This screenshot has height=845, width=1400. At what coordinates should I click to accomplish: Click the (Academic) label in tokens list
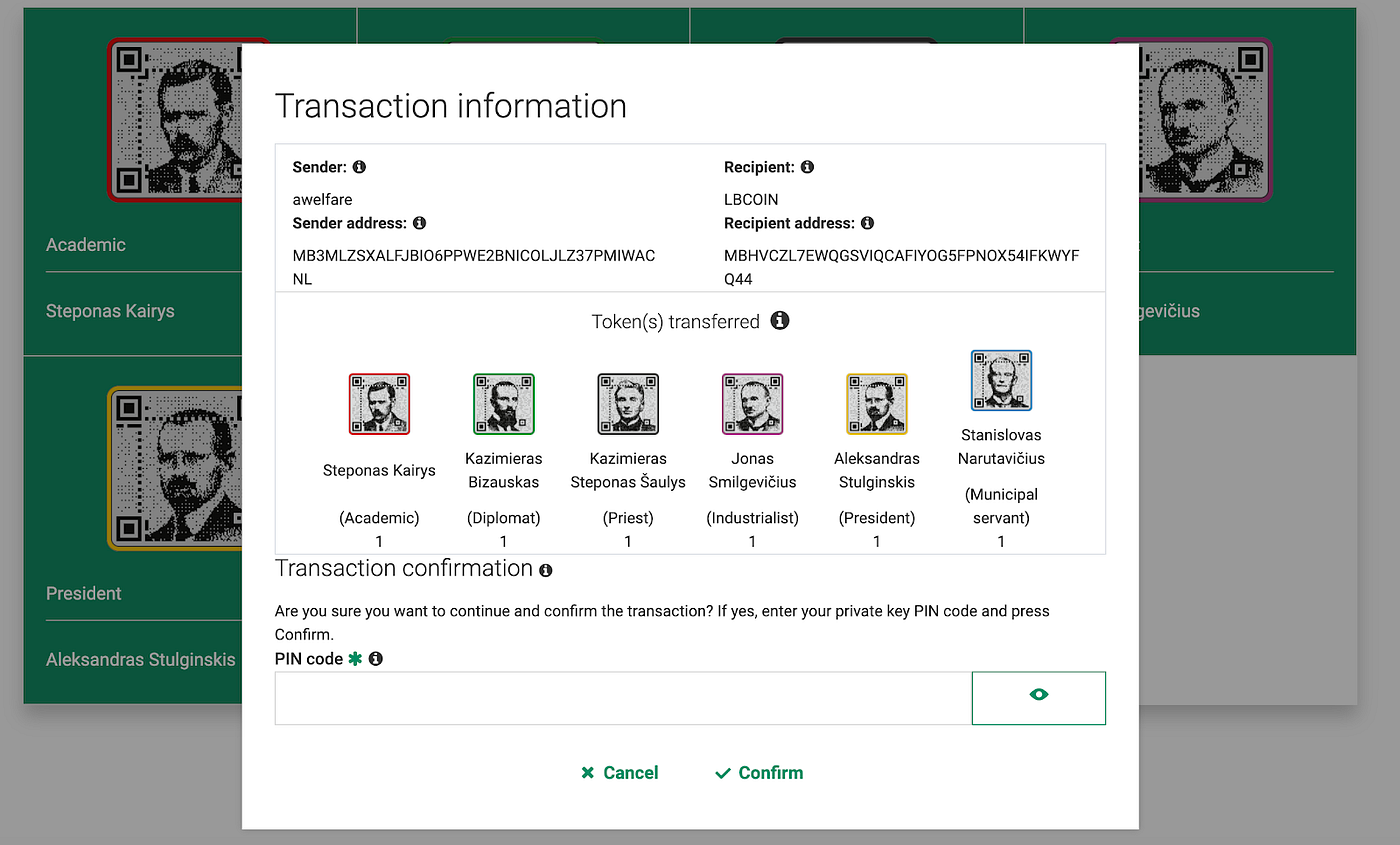(x=379, y=518)
